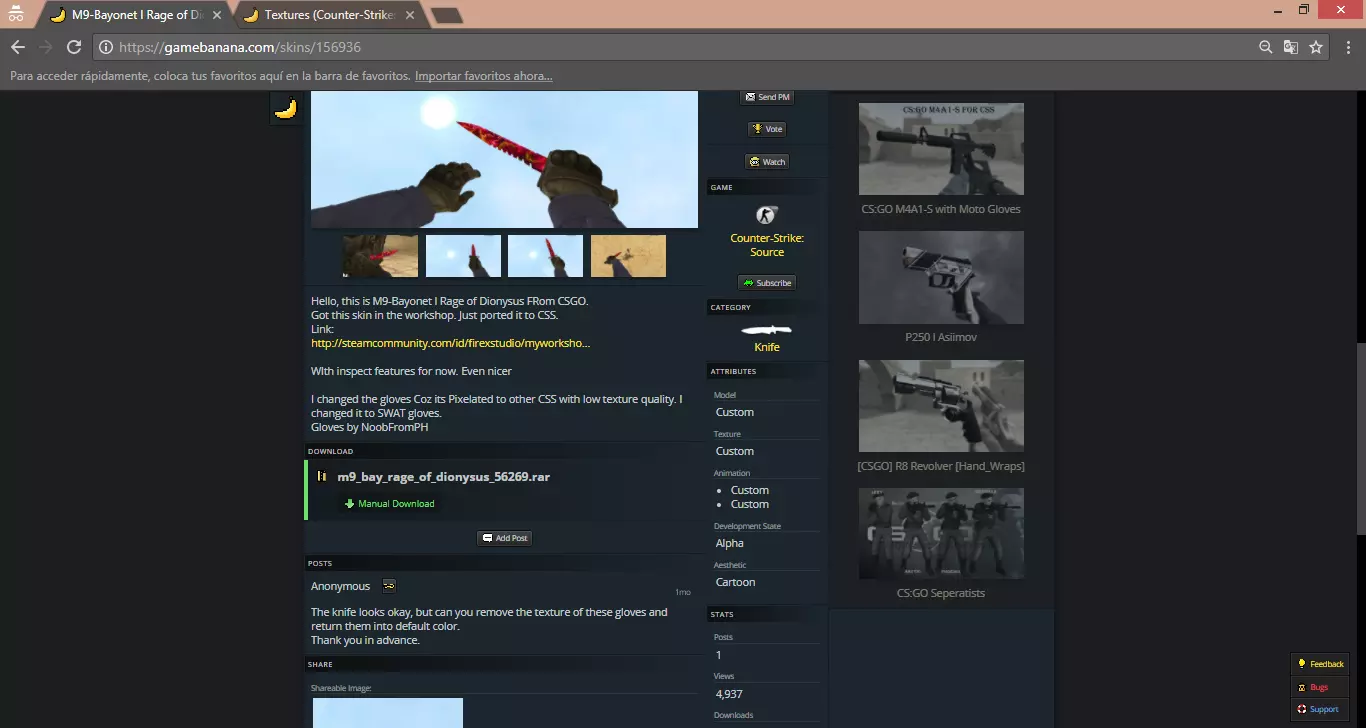Open the main knife preview image

(x=504, y=160)
